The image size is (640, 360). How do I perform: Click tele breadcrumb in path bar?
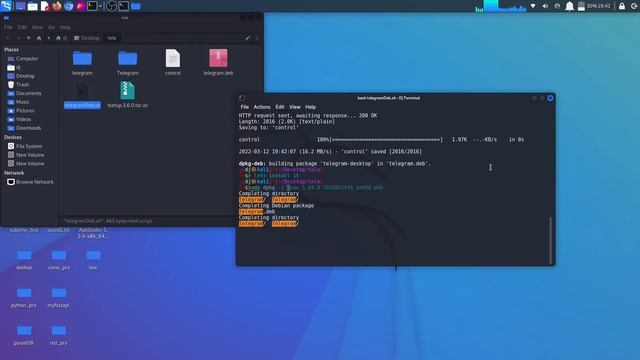coord(112,38)
